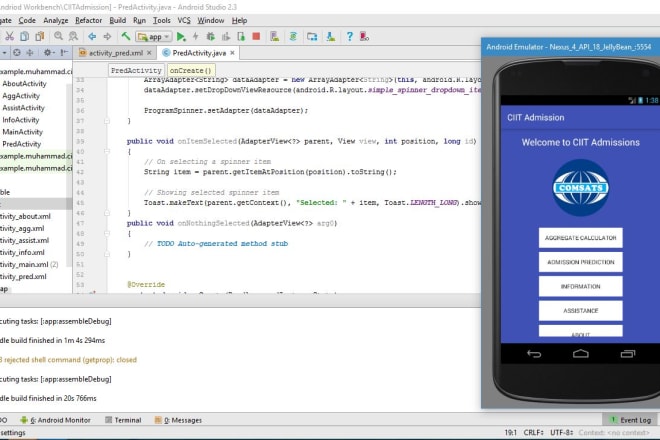Click the Profile app icon
This screenshot has width=660, height=440.
tap(226, 37)
